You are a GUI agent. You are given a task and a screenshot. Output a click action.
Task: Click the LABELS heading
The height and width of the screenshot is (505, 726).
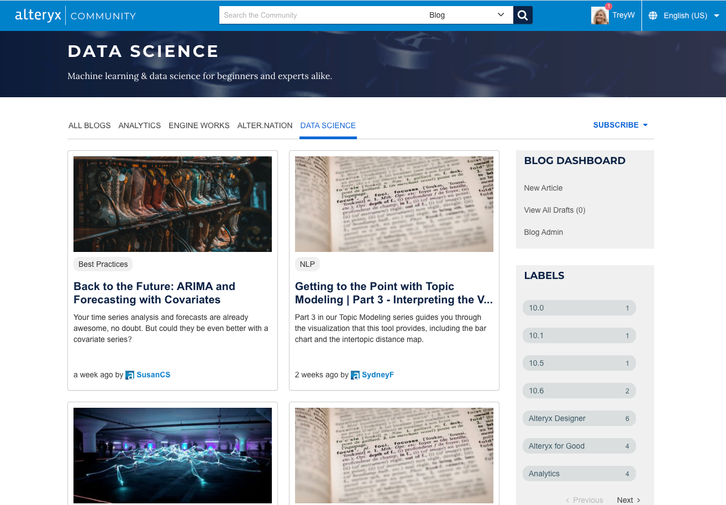tap(544, 275)
